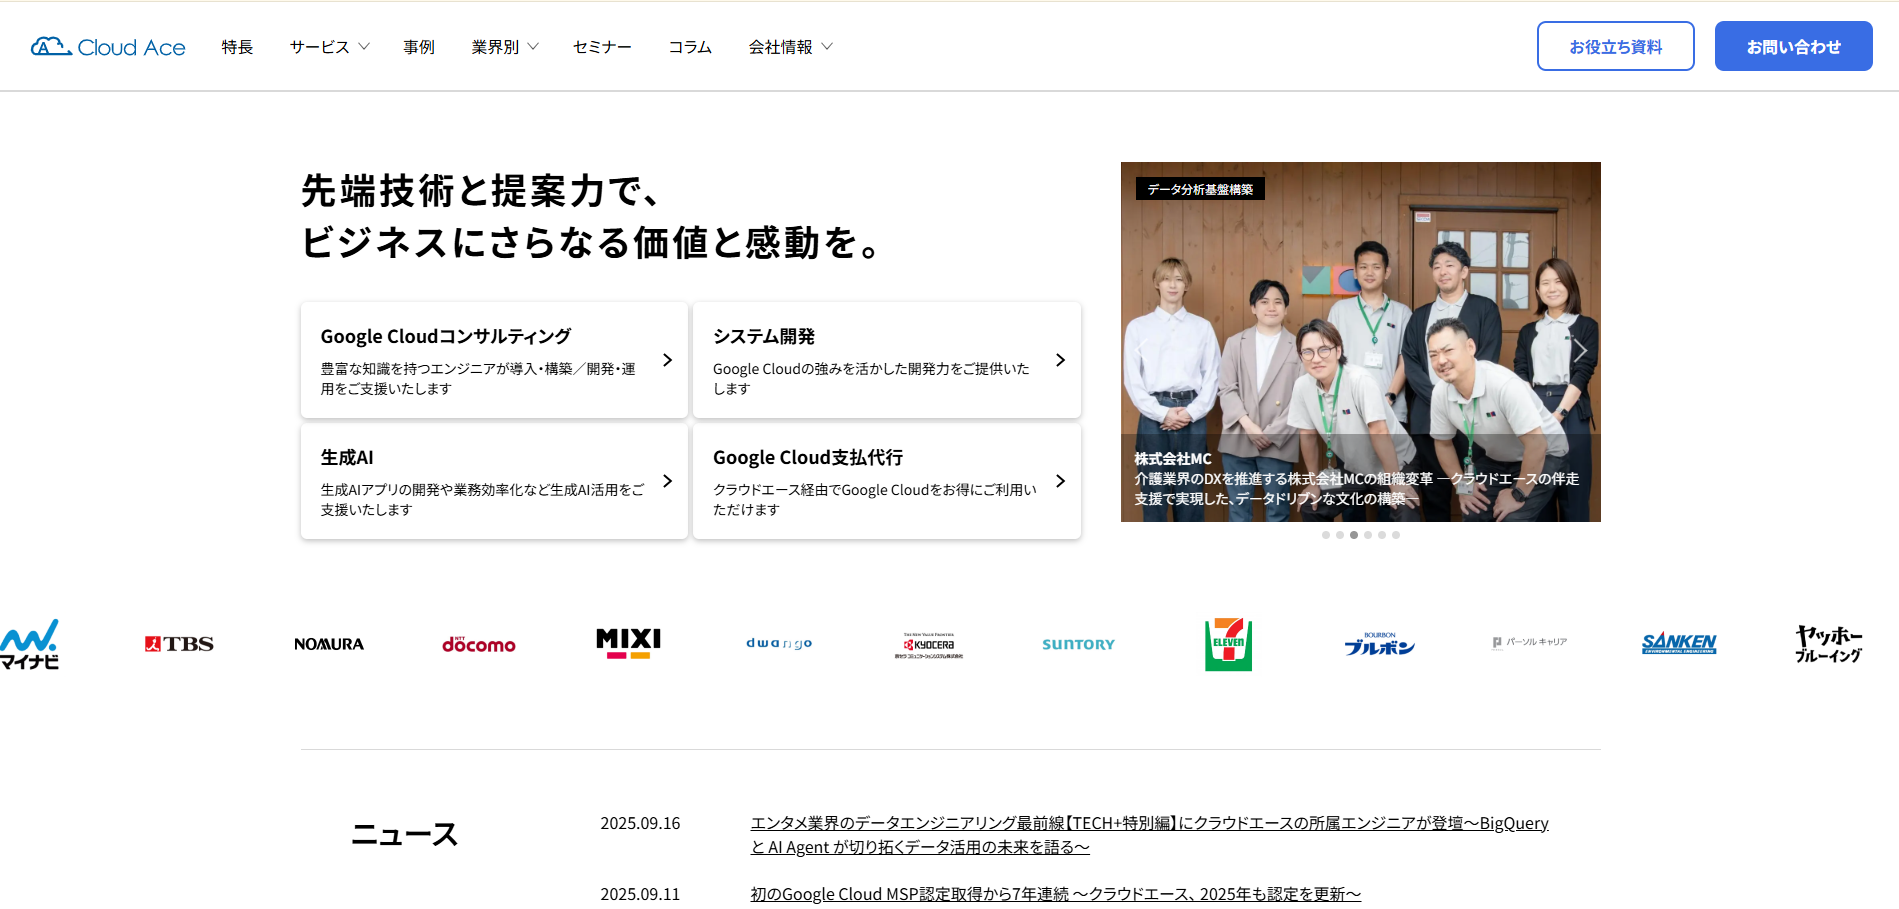
Task: Select the last carousel pagination dot
Action: click(1396, 535)
